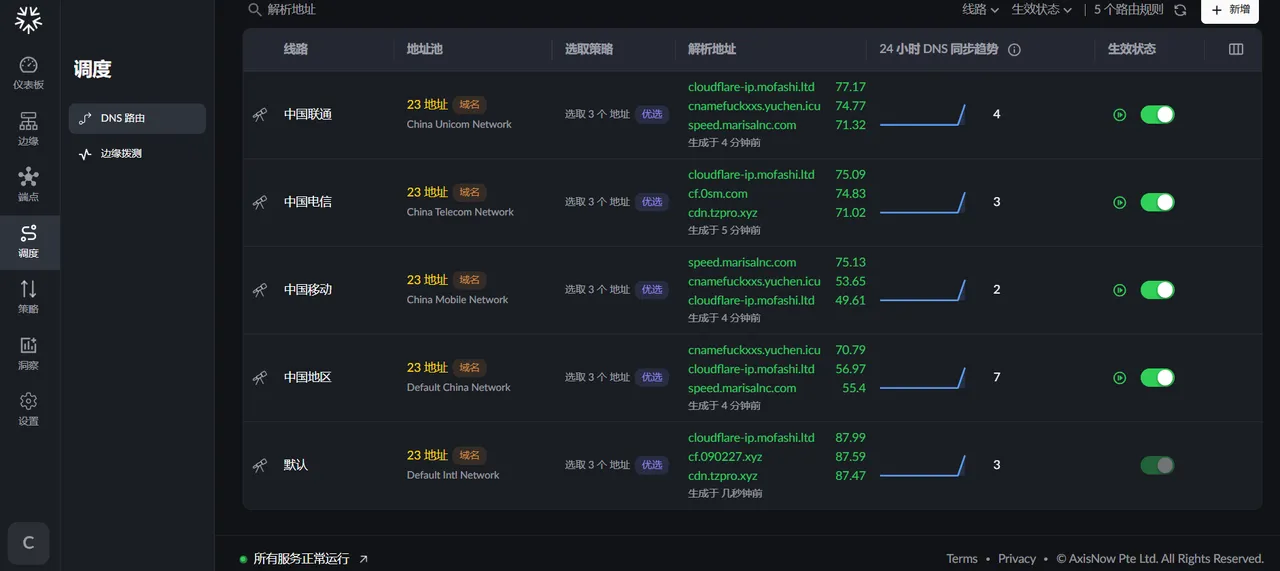Open the 设置 settings sidebar item
Image resolution: width=1280 pixels, height=571 pixels.
coord(29,410)
